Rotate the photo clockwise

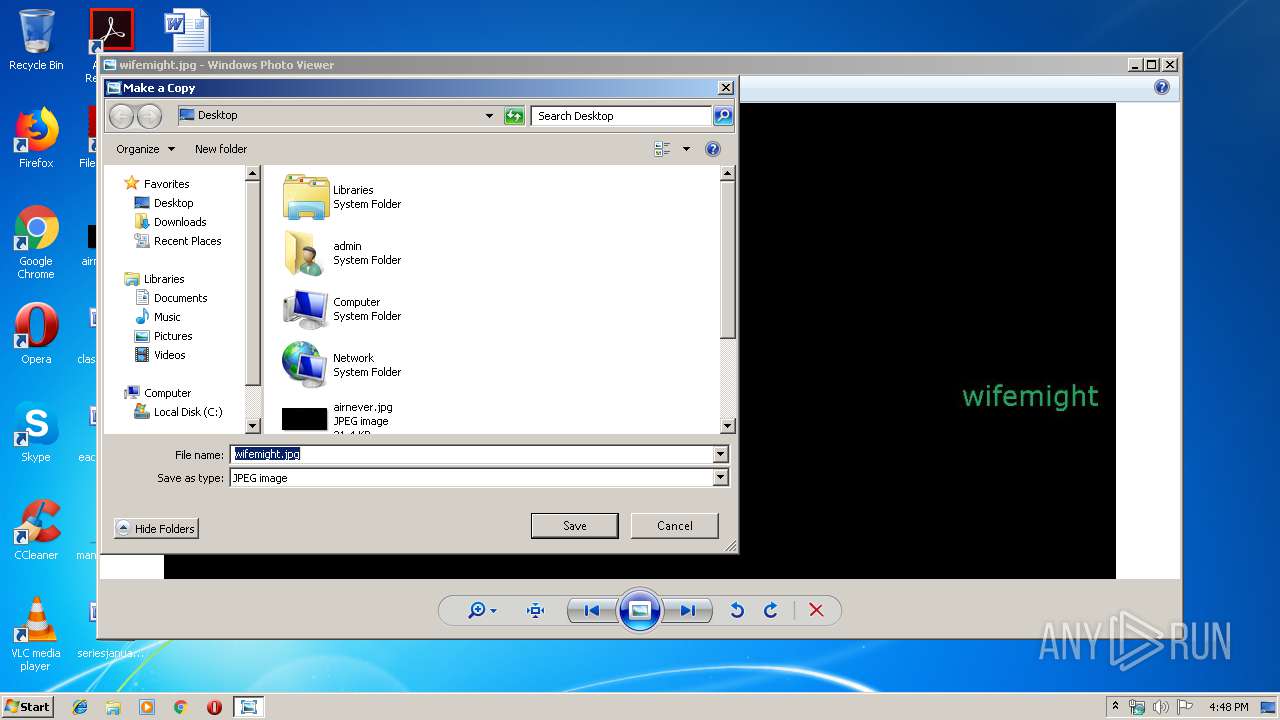[x=770, y=610]
